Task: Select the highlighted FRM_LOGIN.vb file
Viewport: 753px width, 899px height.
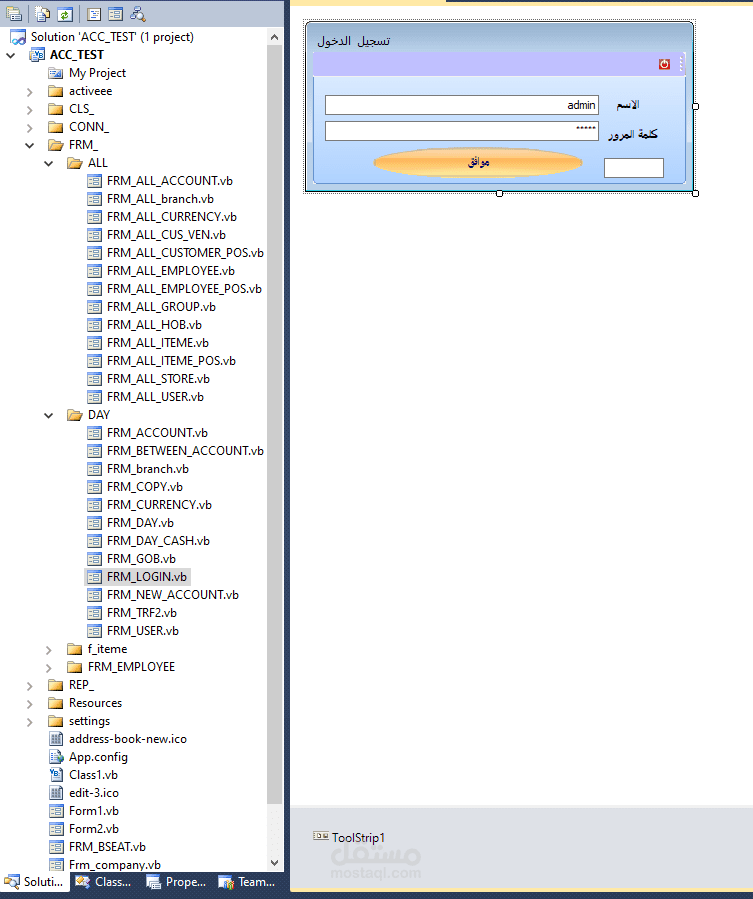Action: point(147,577)
